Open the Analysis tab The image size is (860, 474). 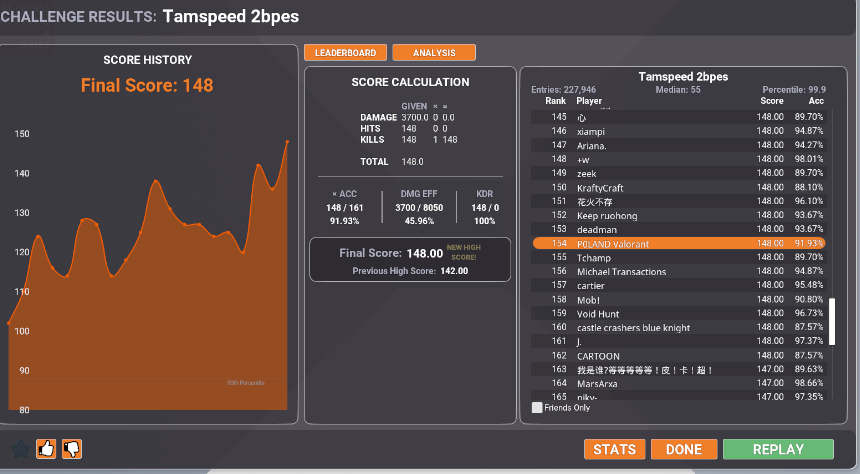(434, 53)
